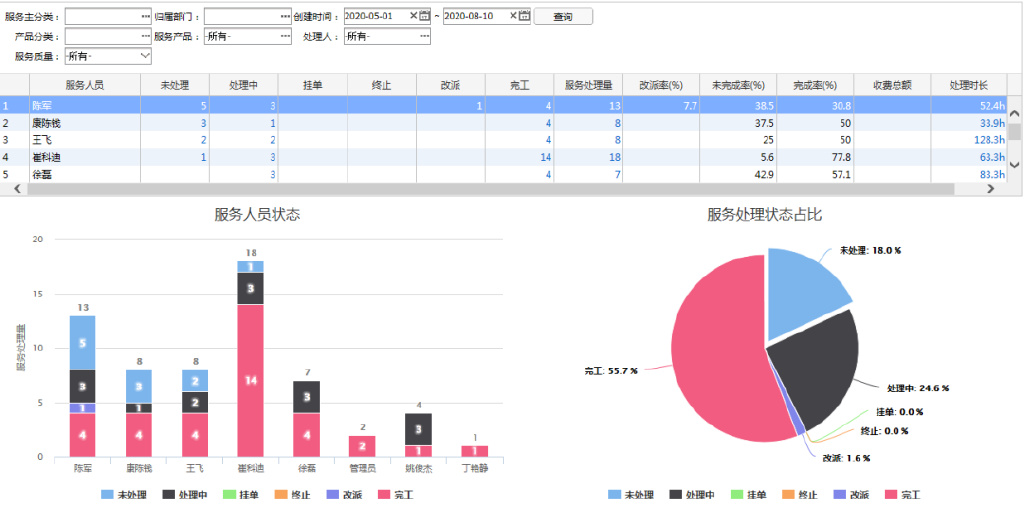Click ellipsis button of 服务主分类 field
The width and height of the screenshot is (1024, 517).
tap(144, 17)
